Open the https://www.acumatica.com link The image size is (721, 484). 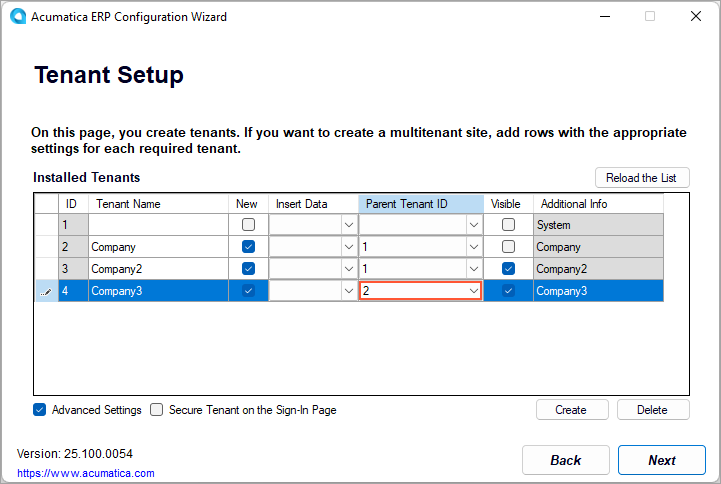[86, 473]
